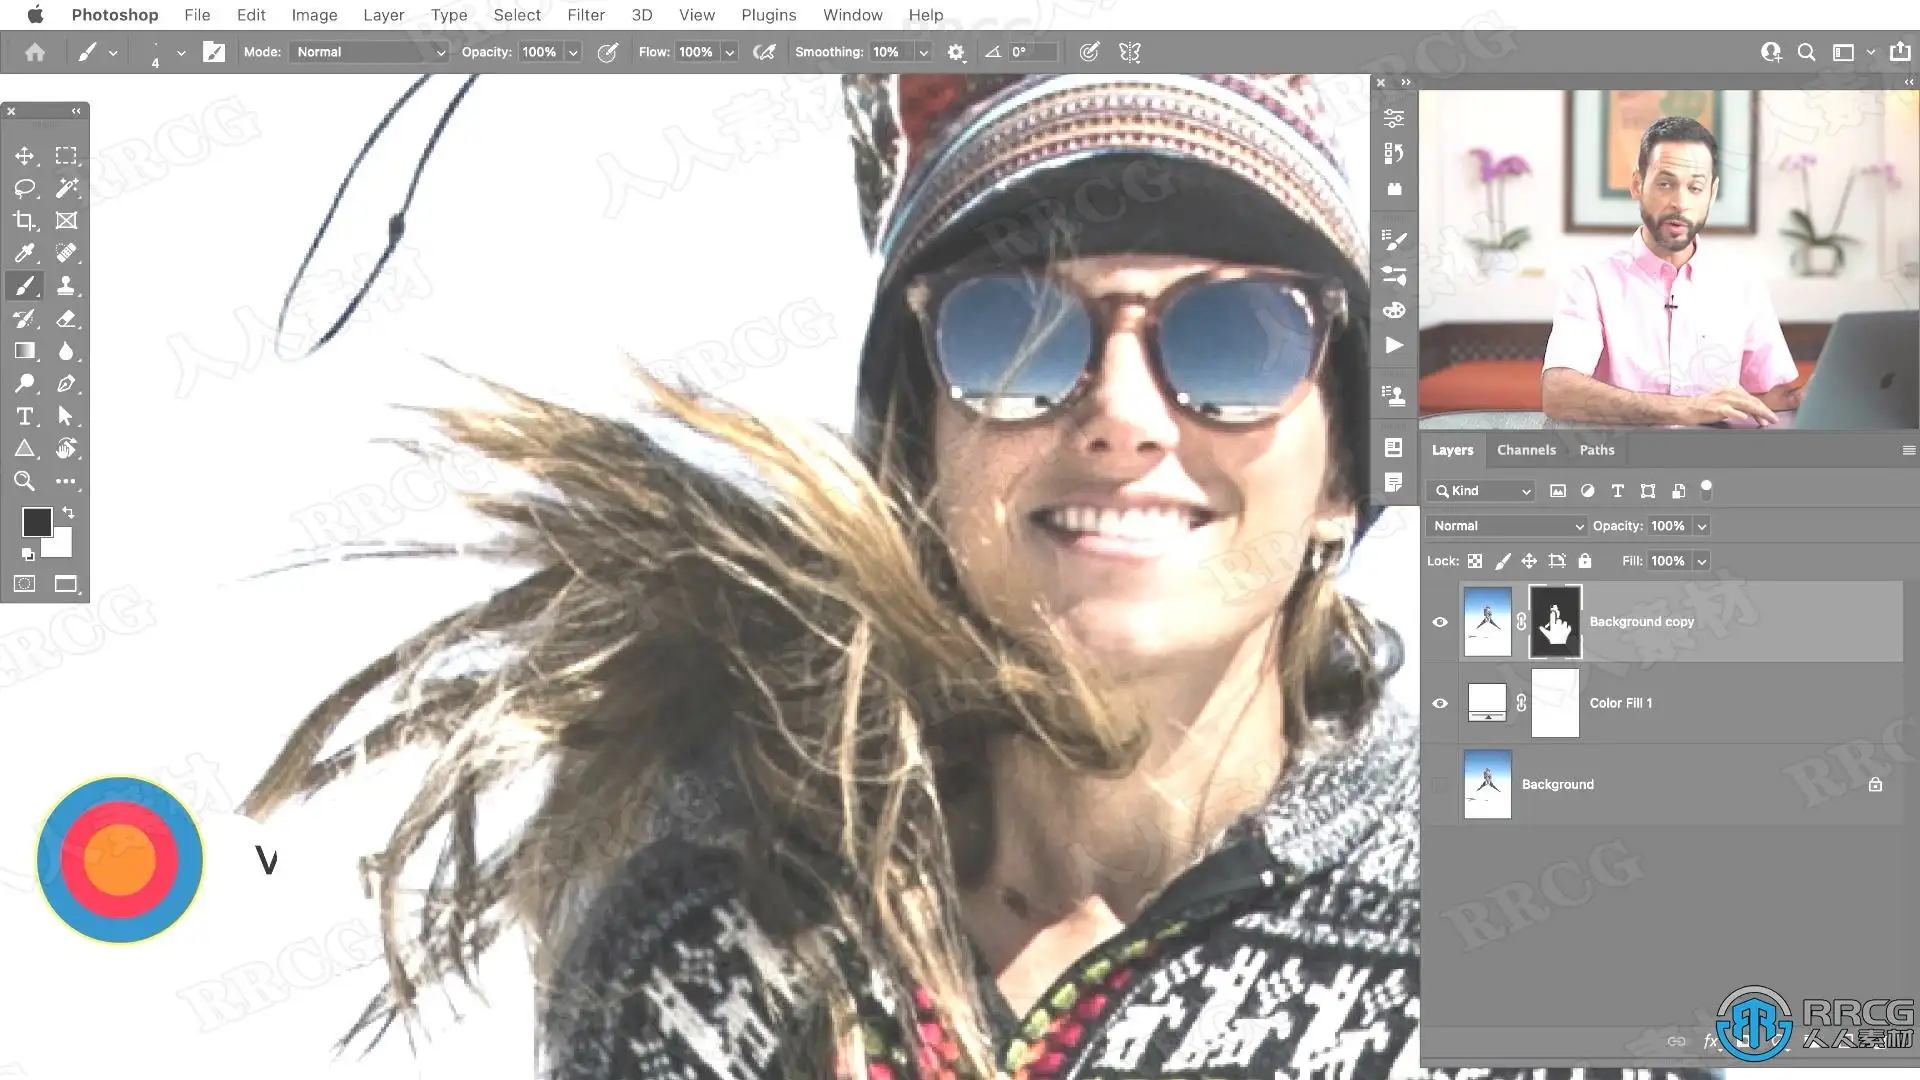Select the Eyedropper tool
Screen dimensions: 1920x1080
(25, 253)
